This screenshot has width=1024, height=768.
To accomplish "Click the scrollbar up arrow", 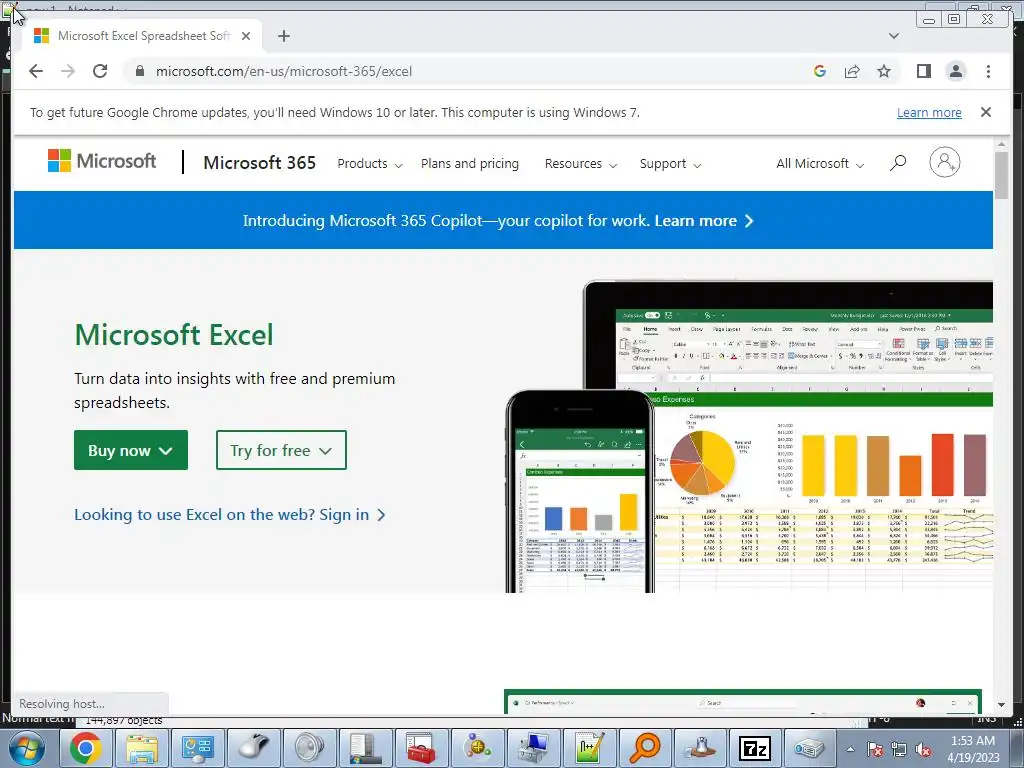I will coord(1001,144).
